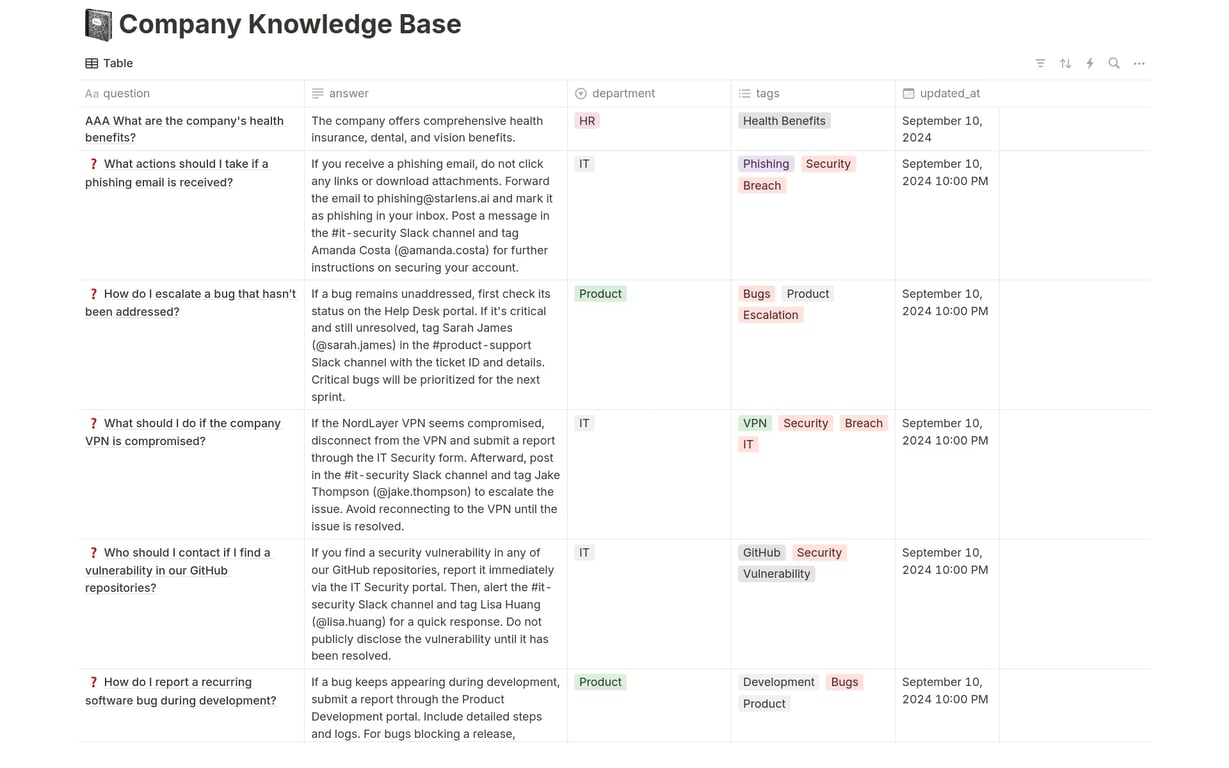Open the department column header menu
This screenshot has width=1229, height=768.
(x=649, y=93)
